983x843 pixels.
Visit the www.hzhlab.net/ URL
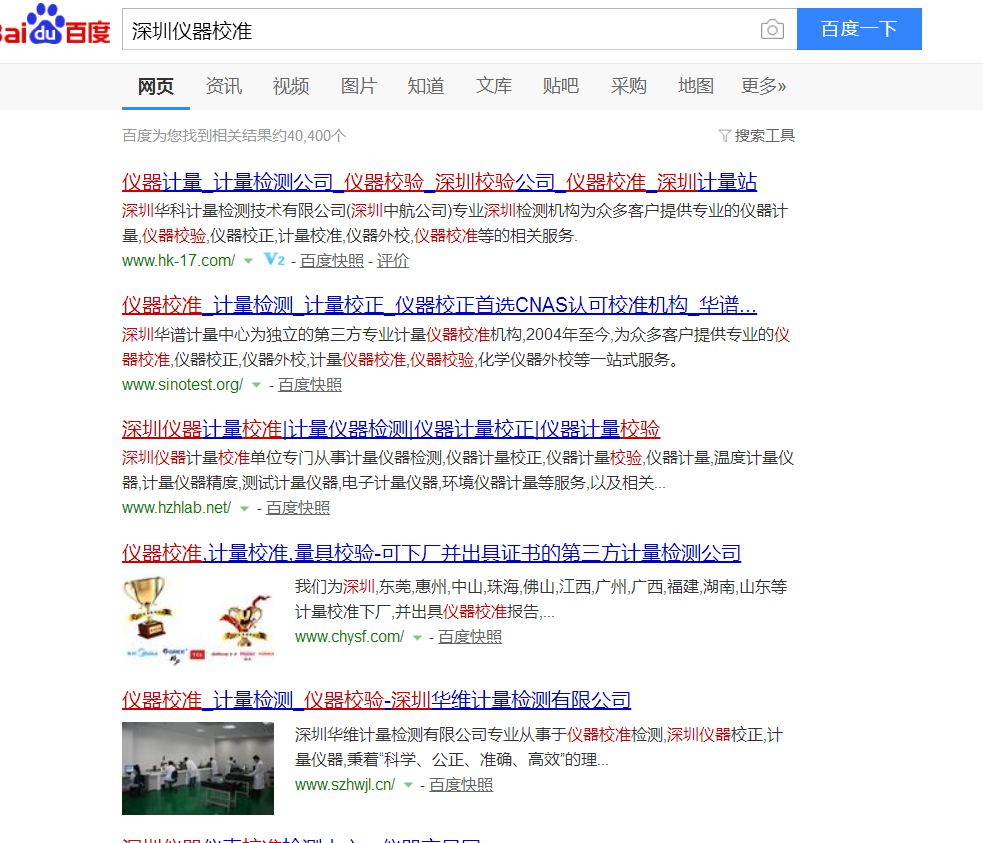(177, 508)
